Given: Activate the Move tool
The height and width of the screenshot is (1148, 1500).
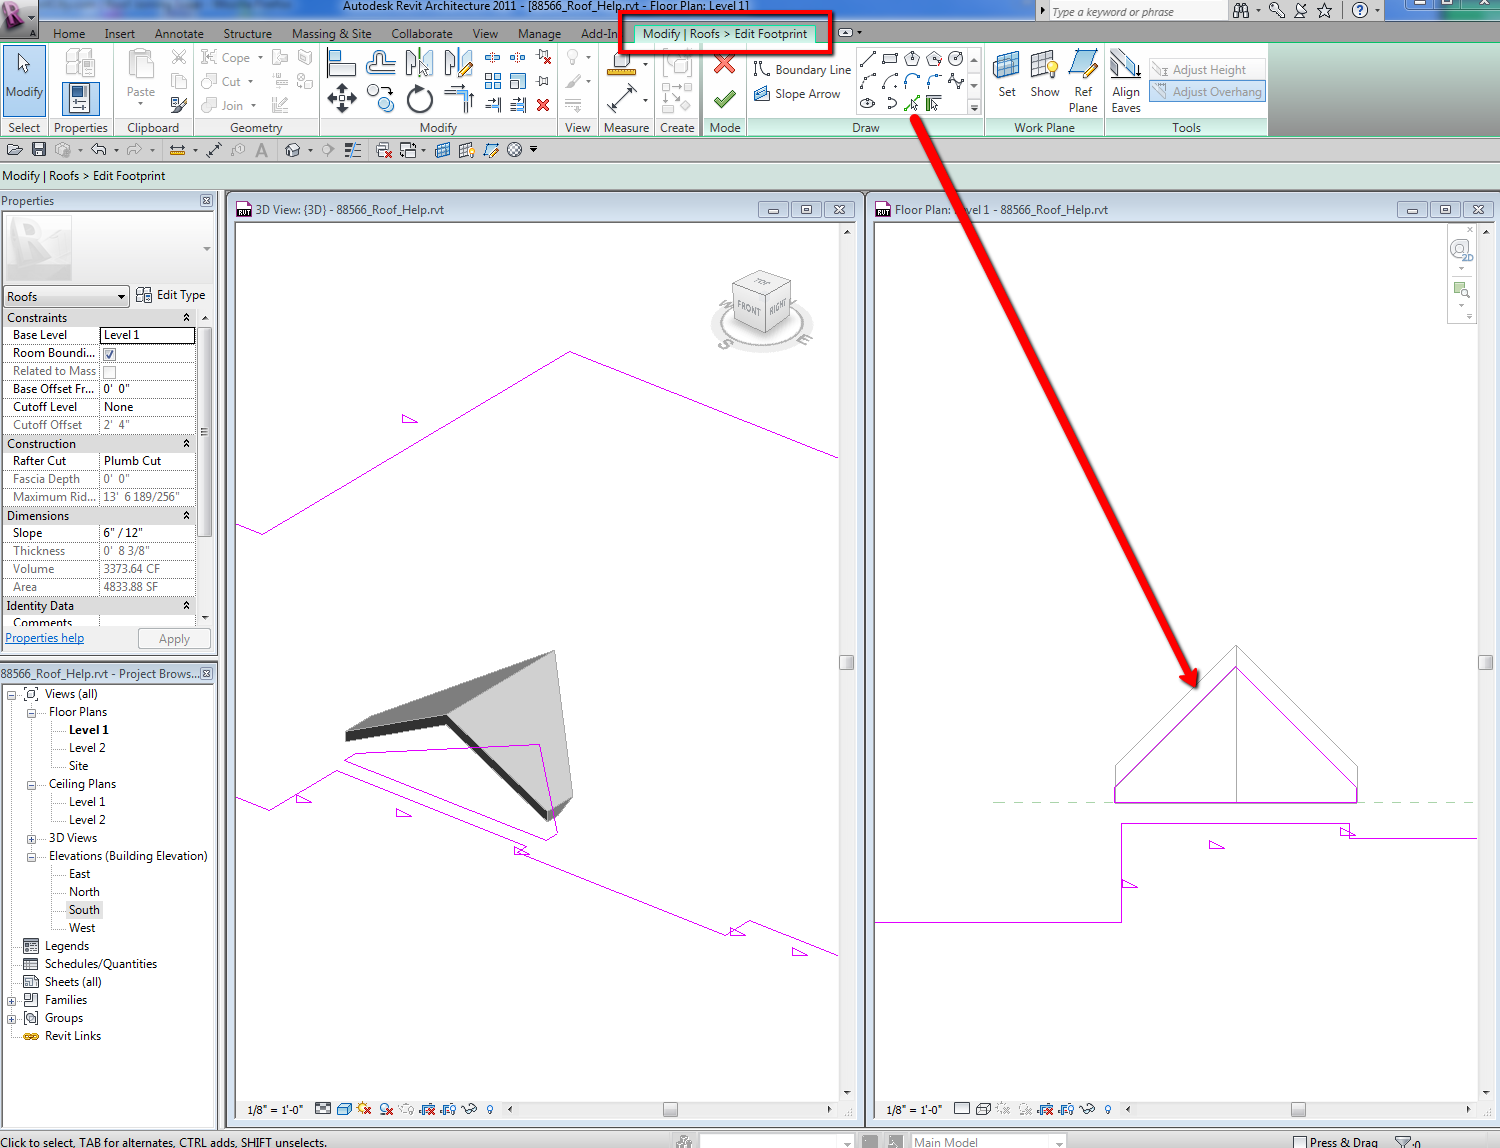Looking at the screenshot, I should pos(342,98).
